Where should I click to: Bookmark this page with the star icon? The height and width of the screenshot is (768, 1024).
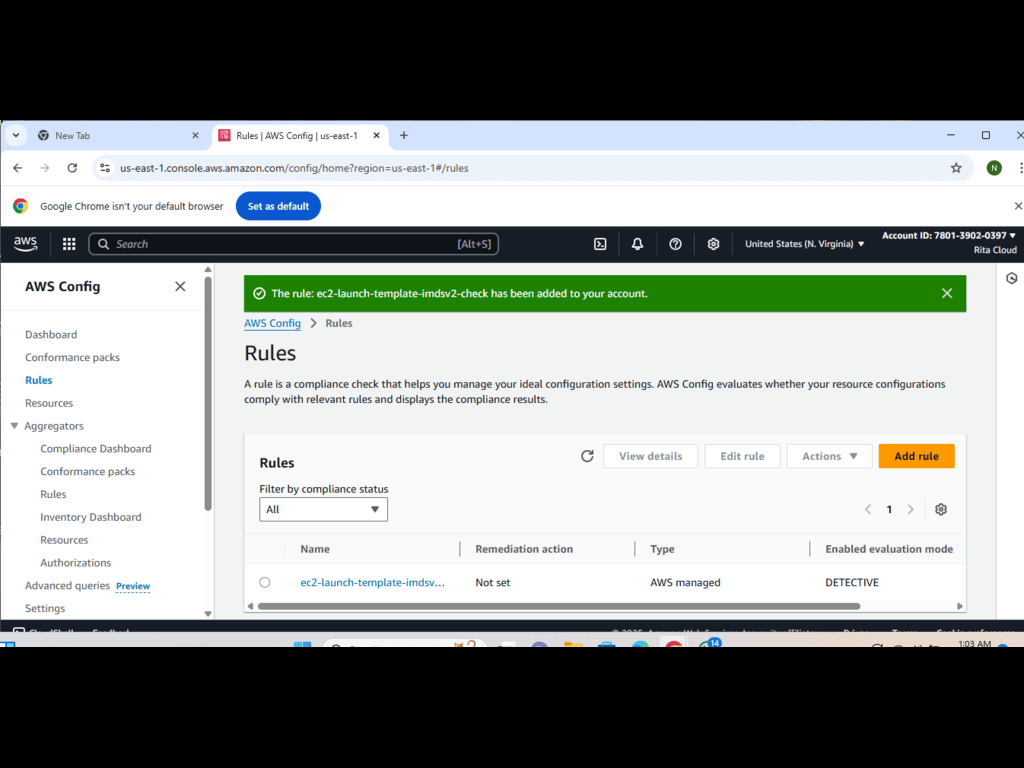(956, 168)
